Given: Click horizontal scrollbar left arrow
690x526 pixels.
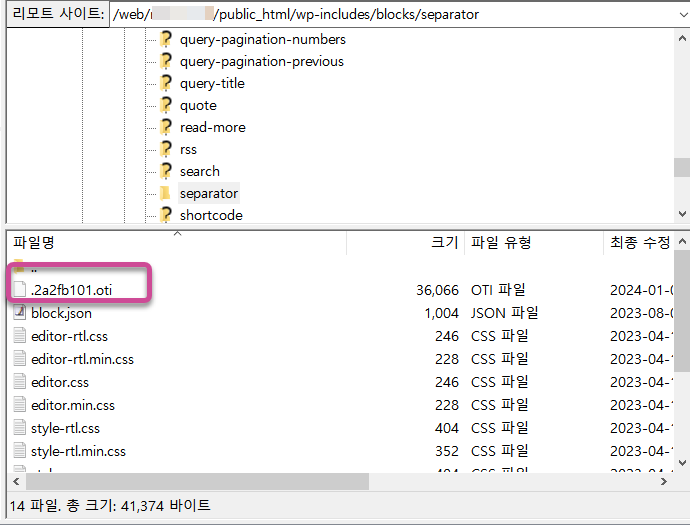Looking at the screenshot, I should click(16, 482).
